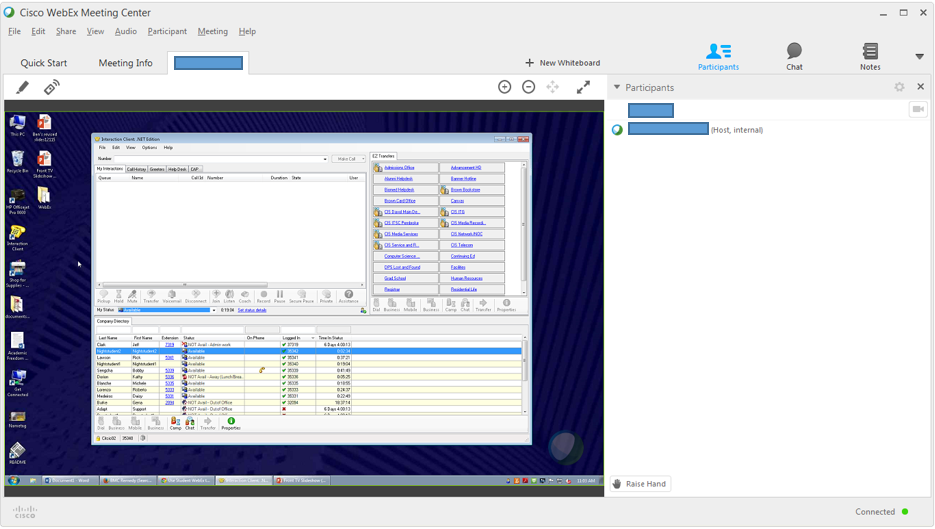The height and width of the screenshot is (529, 935).
Task: Open the Meeting menu
Action: [x=212, y=32]
